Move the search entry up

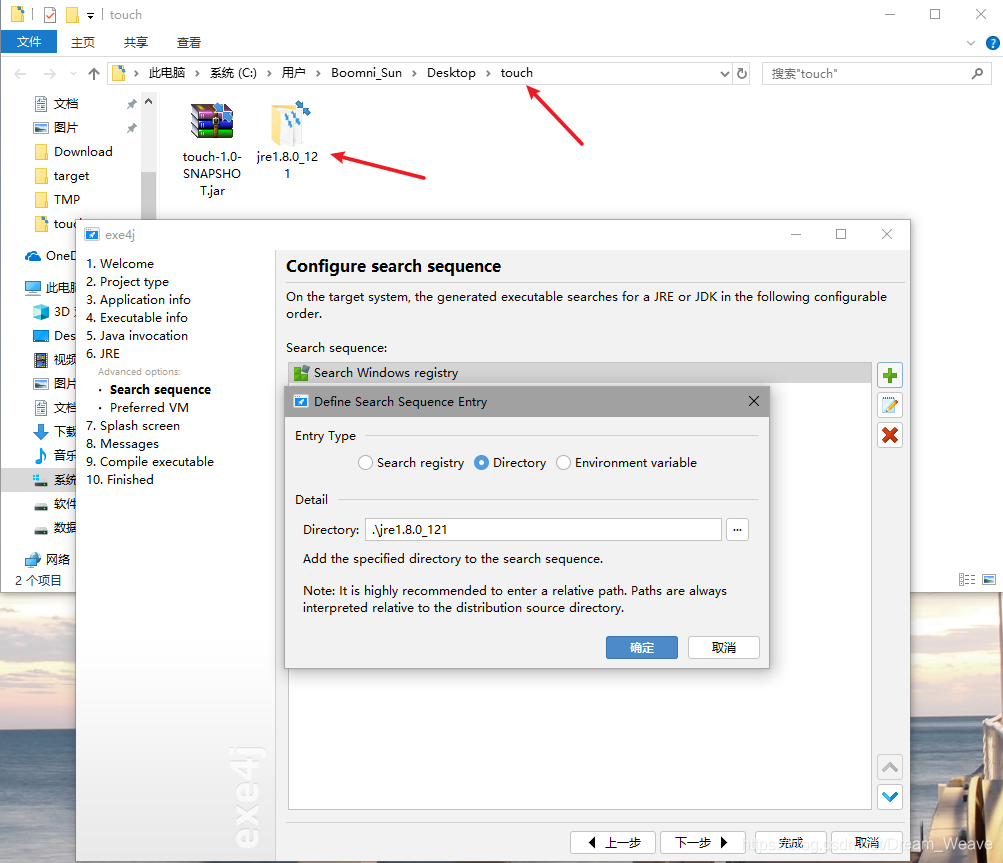[889, 766]
